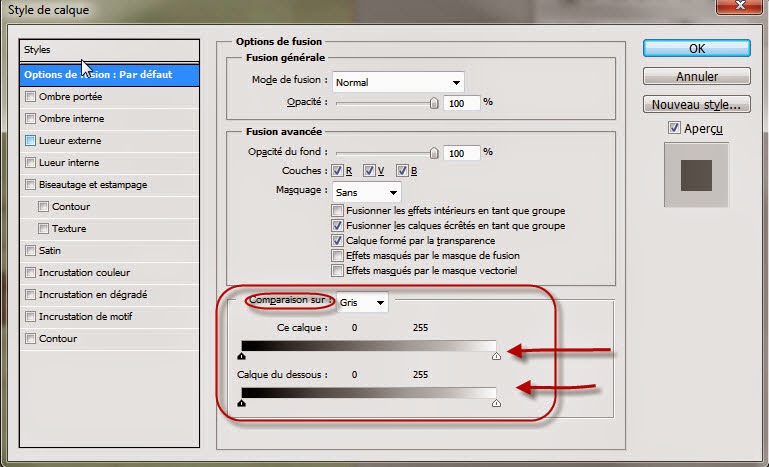Uncheck Fusionner les calques écrêtés en tant que groupe

click(337, 226)
